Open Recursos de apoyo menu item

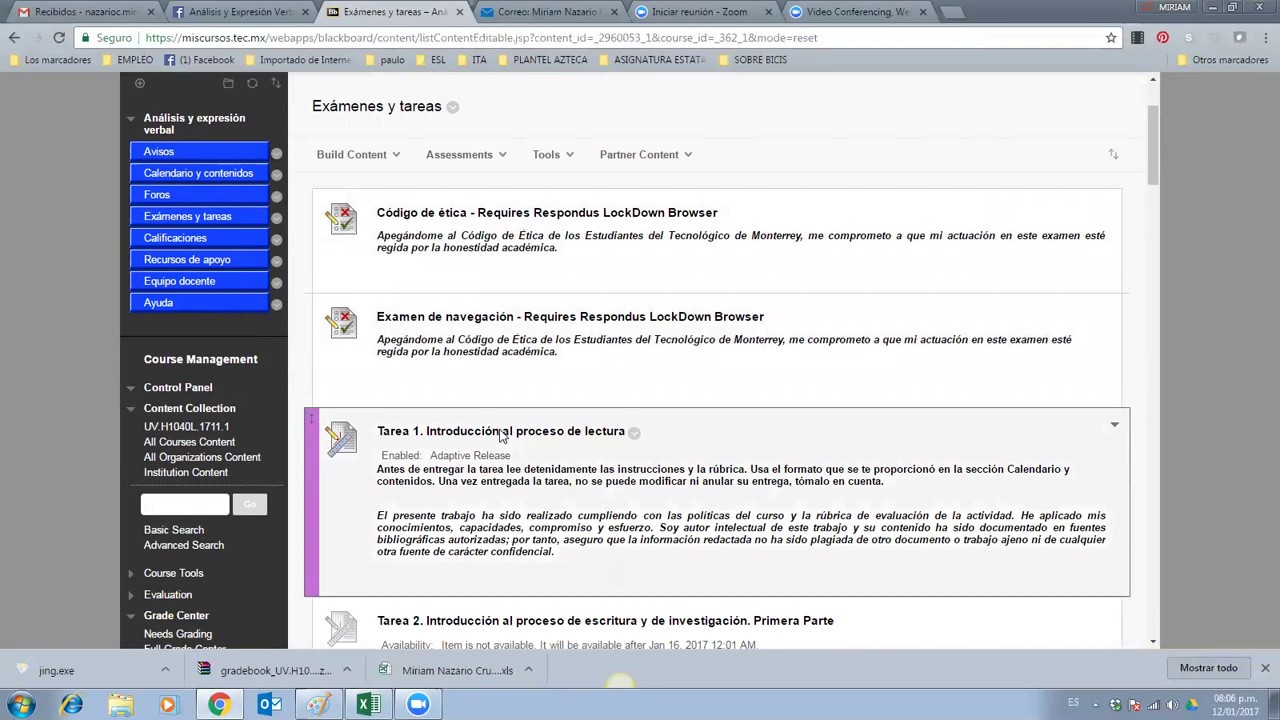click(x=199, y=260)
